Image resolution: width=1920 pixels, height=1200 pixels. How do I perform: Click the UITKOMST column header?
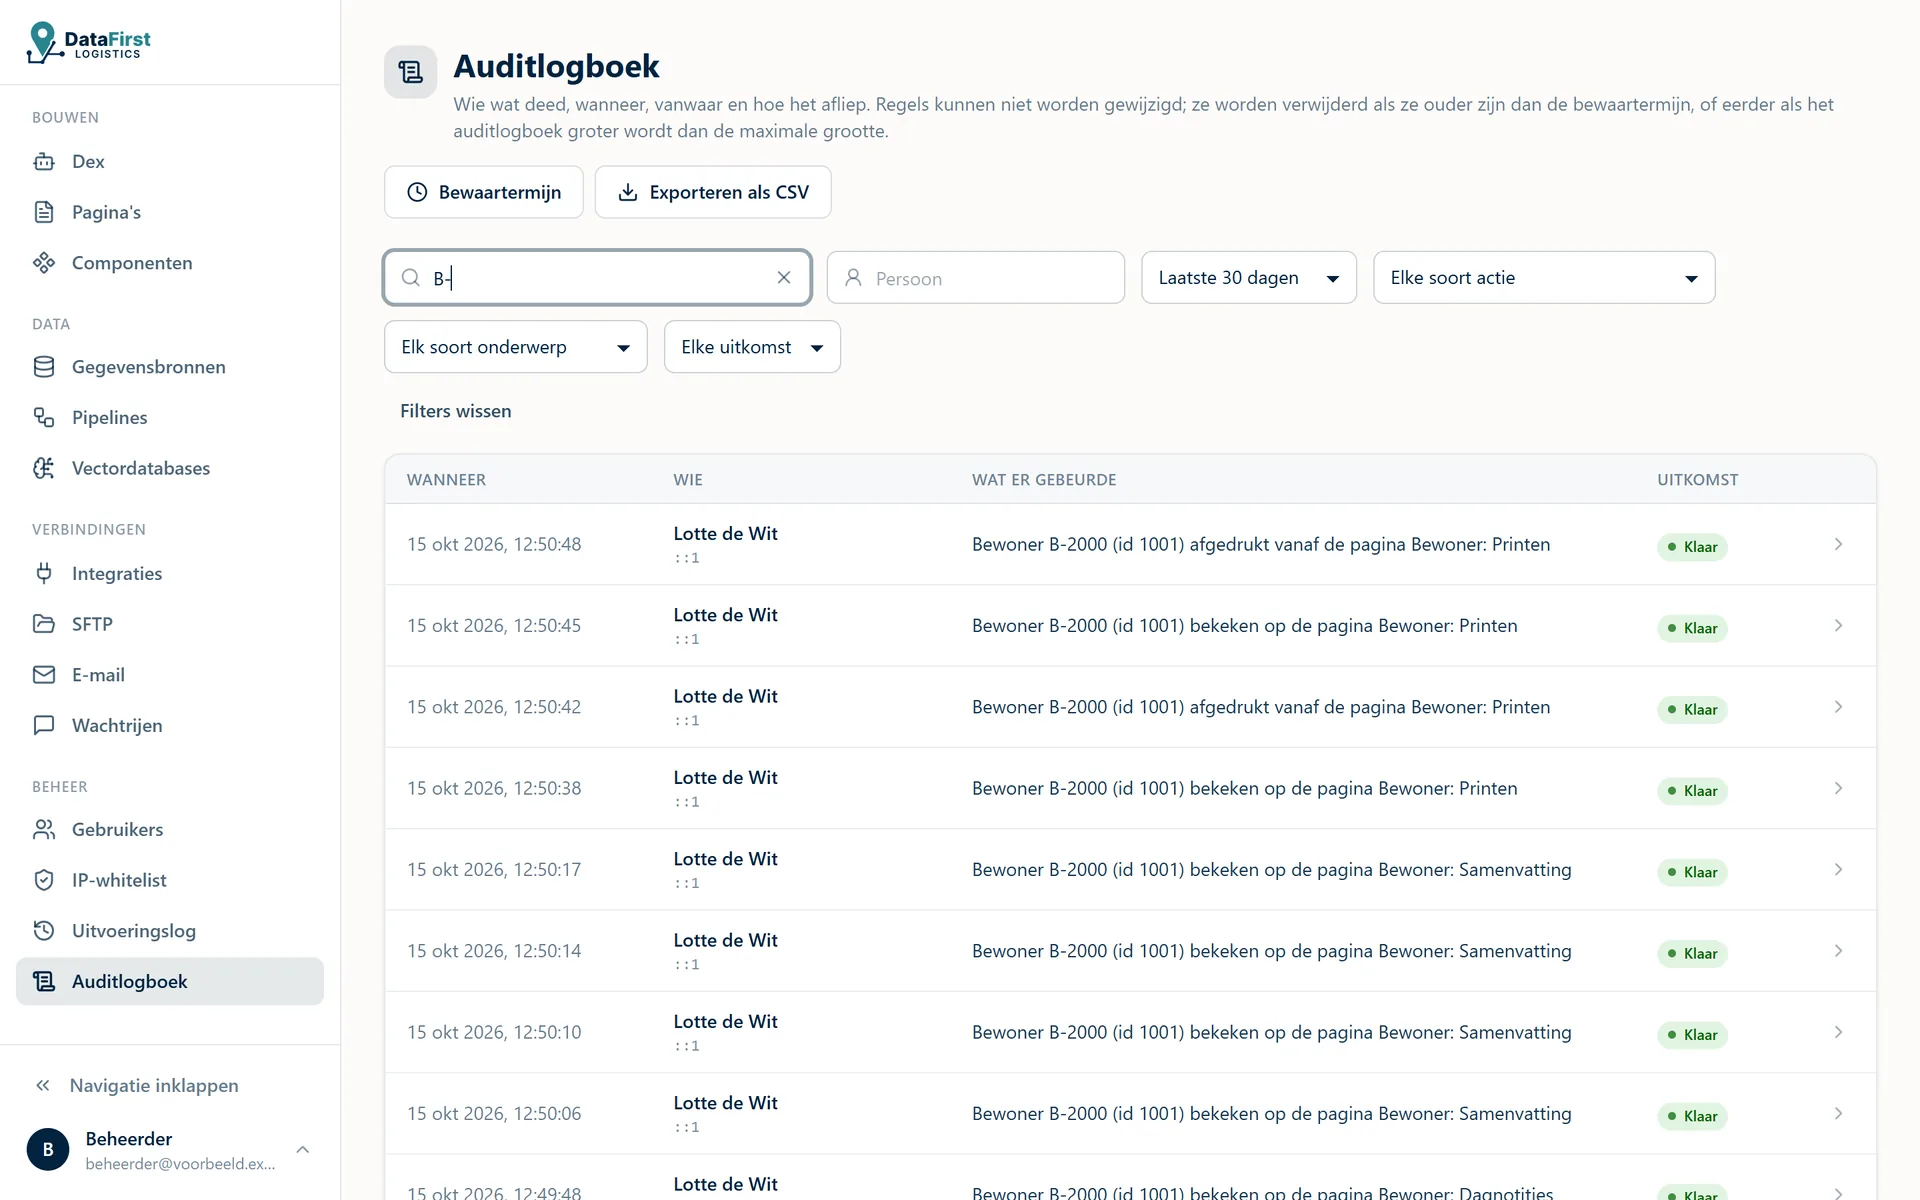(x=1697, y=480)
